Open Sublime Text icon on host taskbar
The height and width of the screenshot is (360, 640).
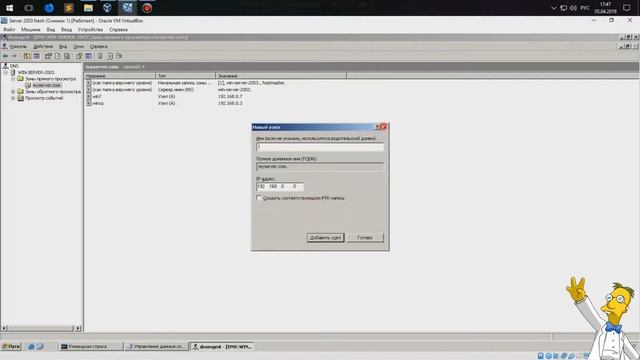[x=69, y=8]
